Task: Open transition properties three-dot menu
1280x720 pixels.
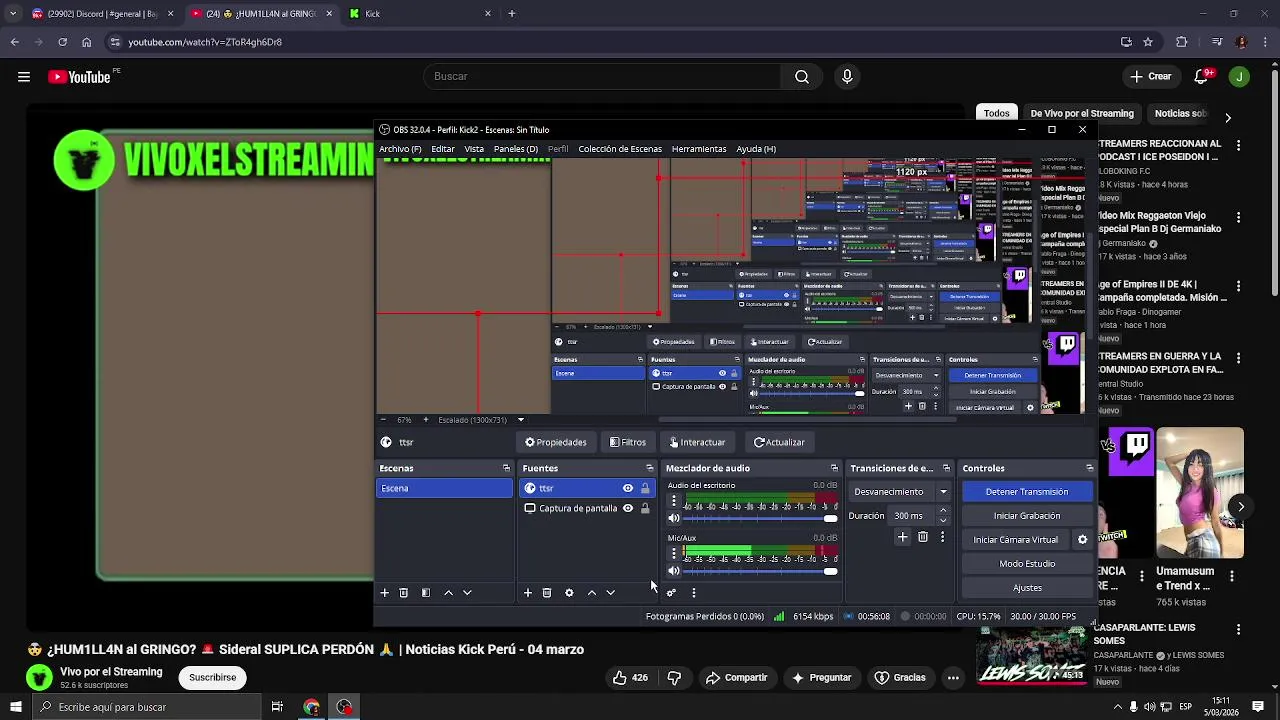Action: pyautogui.click(x=942, y=537)
